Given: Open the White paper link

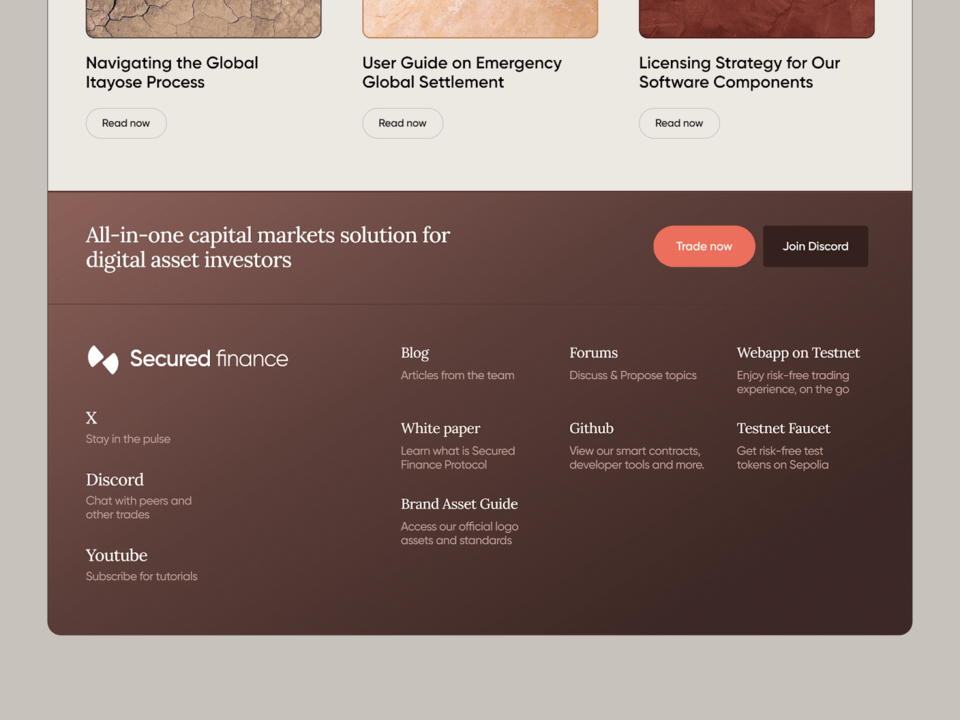Looking at the screenshot, I should tap(440, 428).
